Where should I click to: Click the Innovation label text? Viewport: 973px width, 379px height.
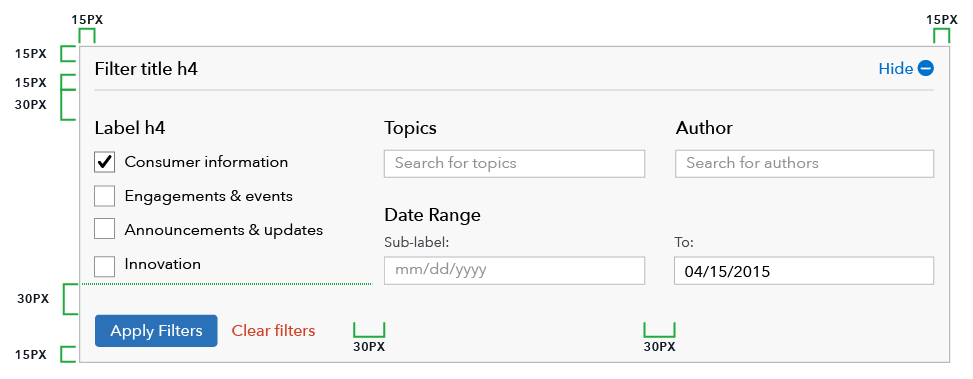click(163, 264)
